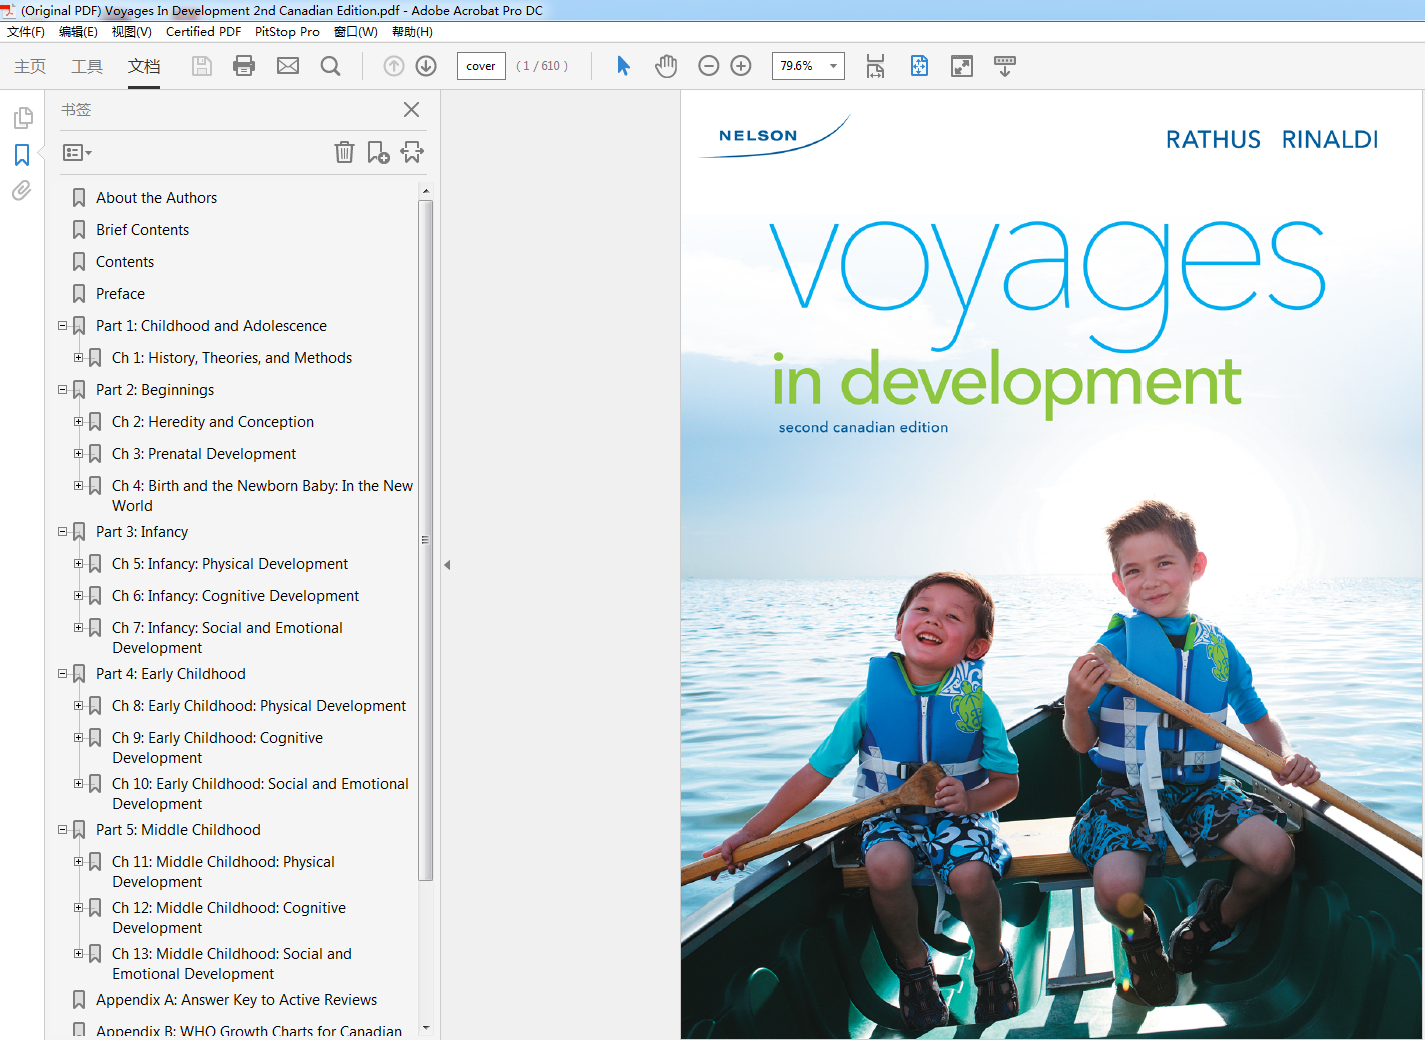This screenshot has width=1425, height=1040.
Task: Open the Attachments paperclip panel
Action: (x=22, y=190)
